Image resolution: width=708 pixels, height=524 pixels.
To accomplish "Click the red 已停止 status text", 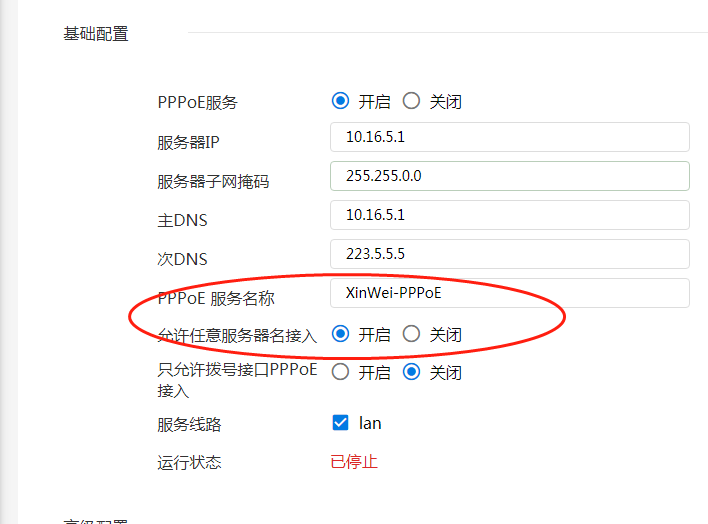I will (354, 462).
